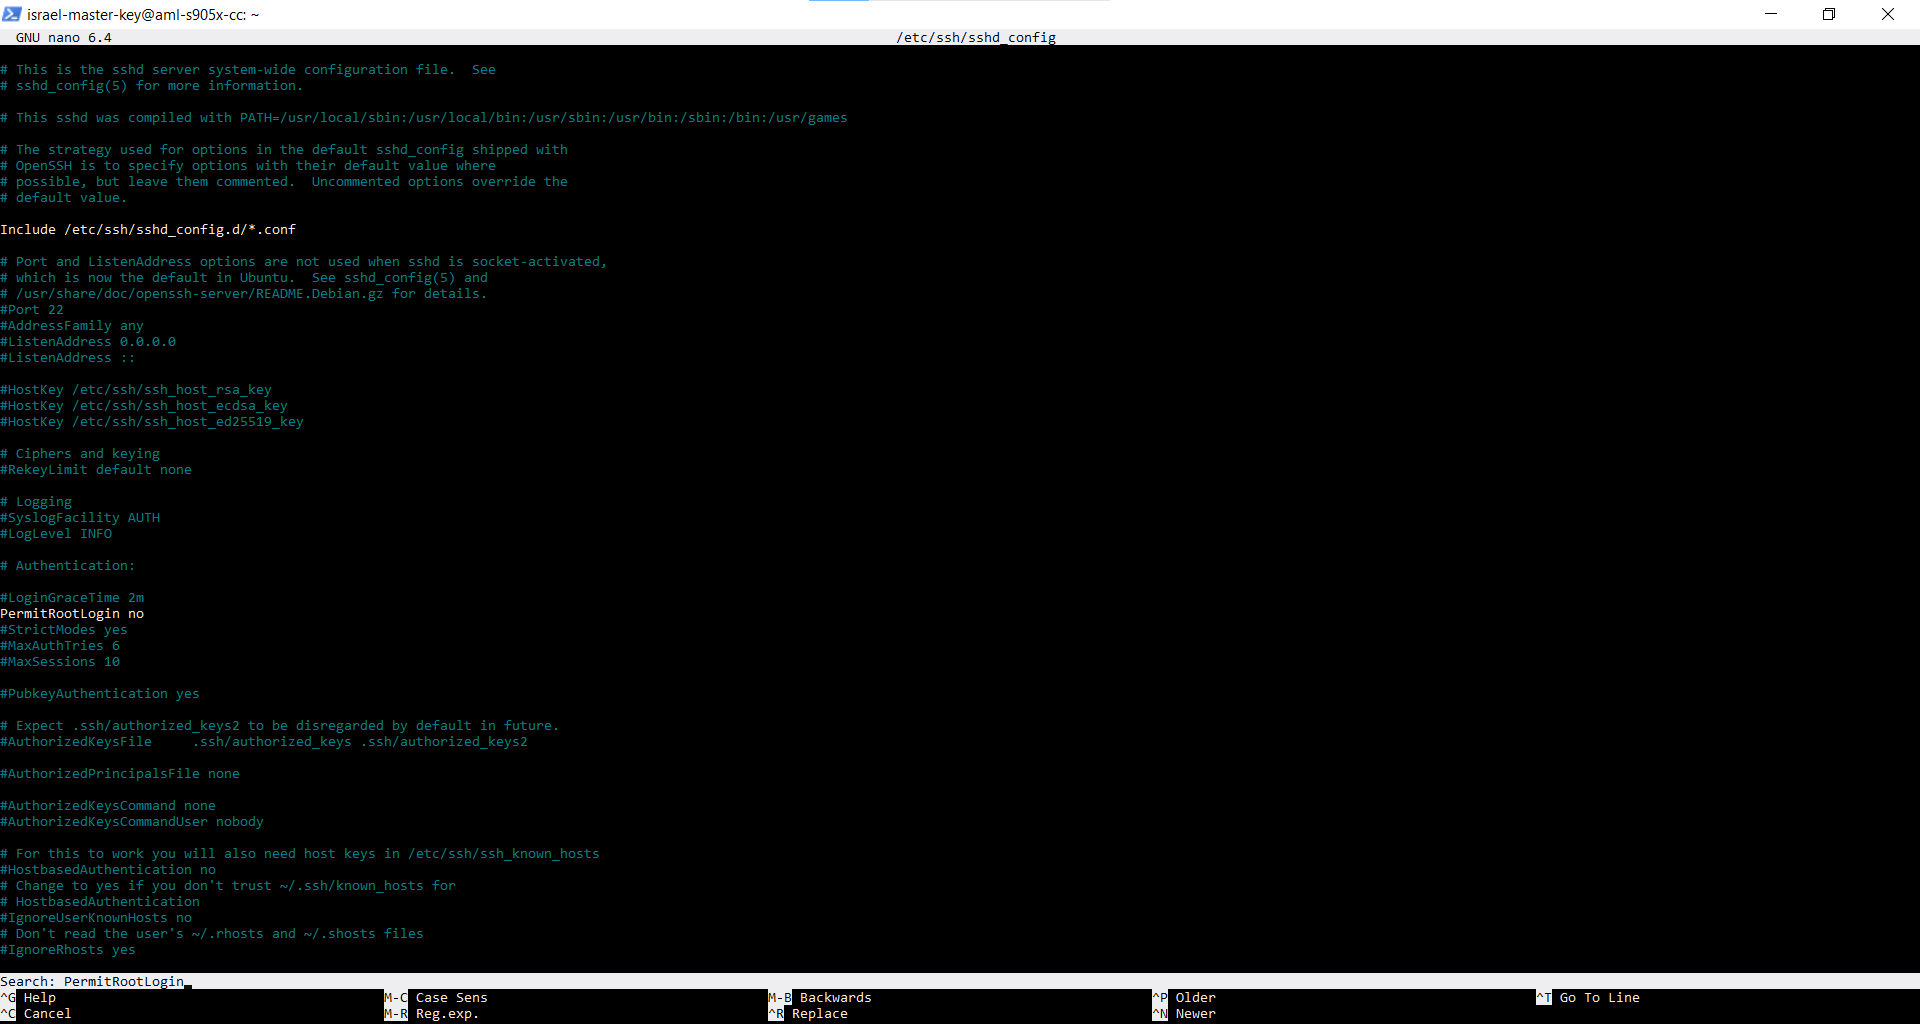This screenshot has height=1024, width=1920.
Task: Click the '#AuthorizedPrincipalsFile none' line
Action: point(120,773)
